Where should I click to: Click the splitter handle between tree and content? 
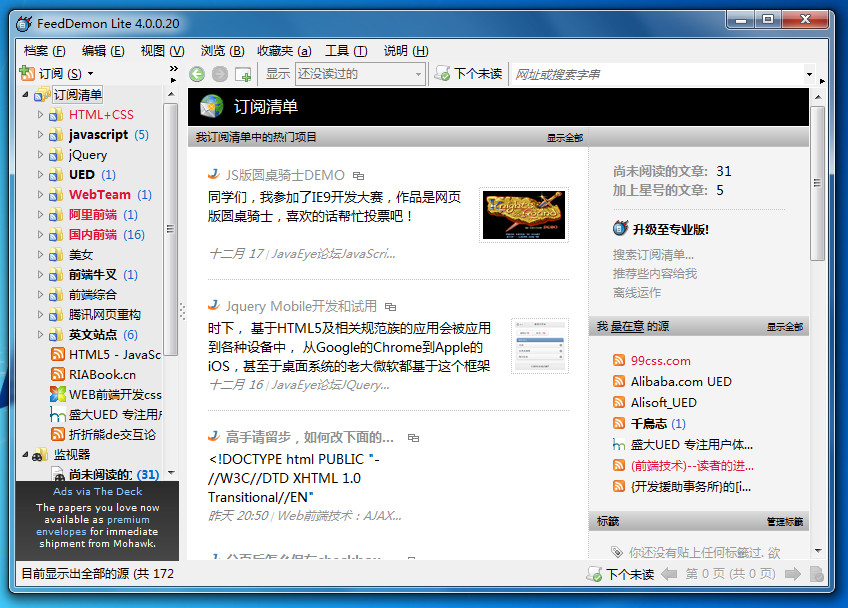click(182, 311)
